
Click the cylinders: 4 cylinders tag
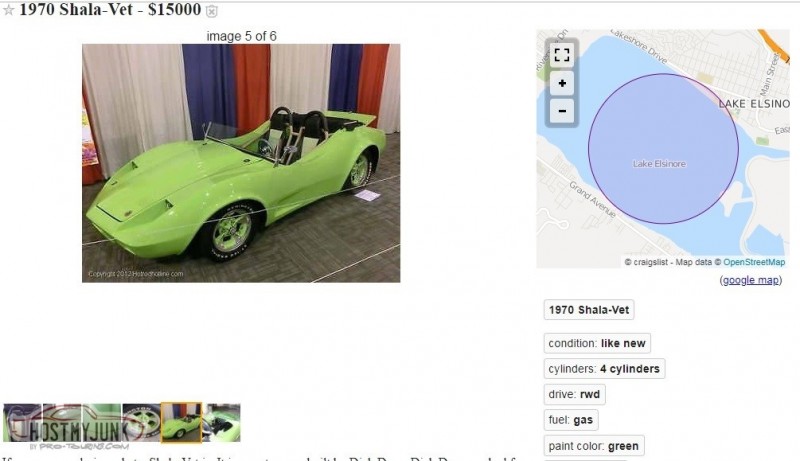(x=604, y=369)
